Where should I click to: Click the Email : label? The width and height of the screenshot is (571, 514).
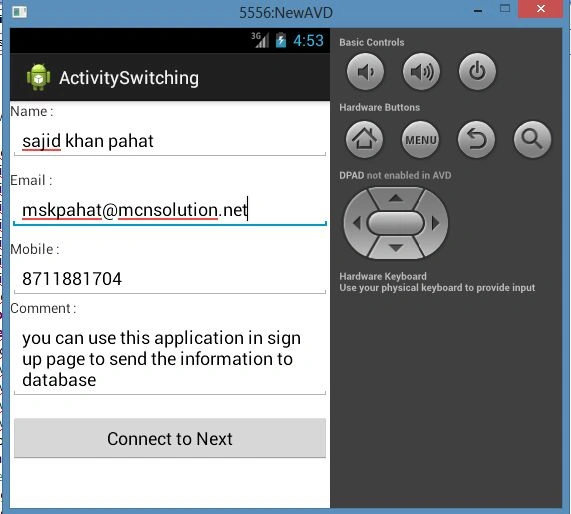(31, 180)
